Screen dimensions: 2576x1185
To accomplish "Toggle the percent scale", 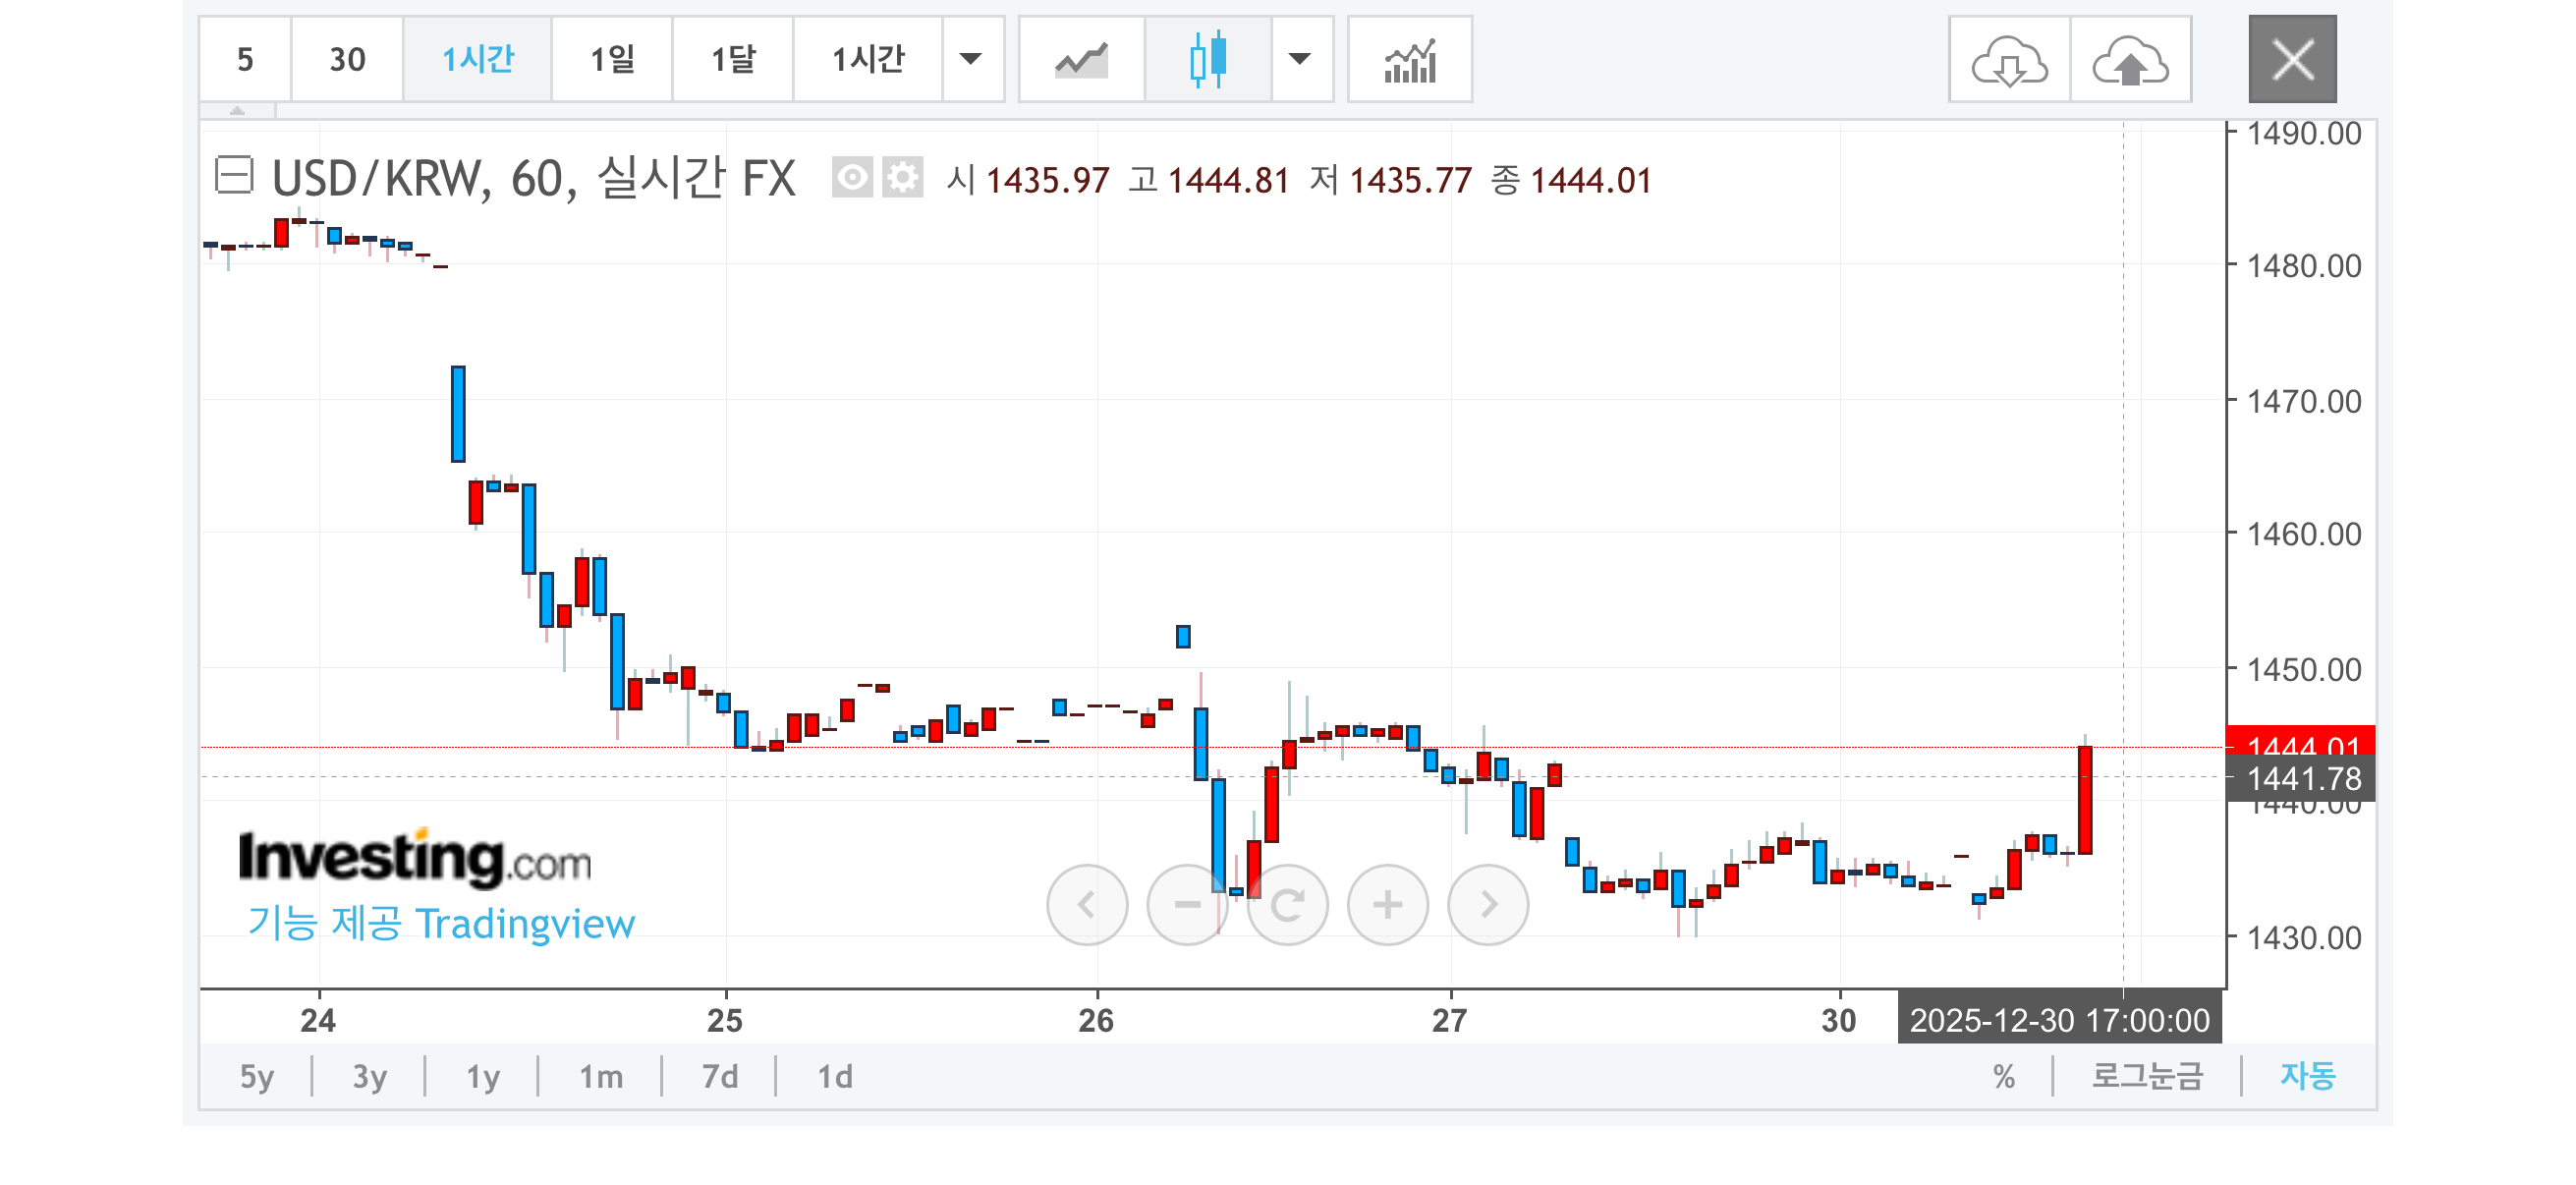I will pos(2003,1077).
